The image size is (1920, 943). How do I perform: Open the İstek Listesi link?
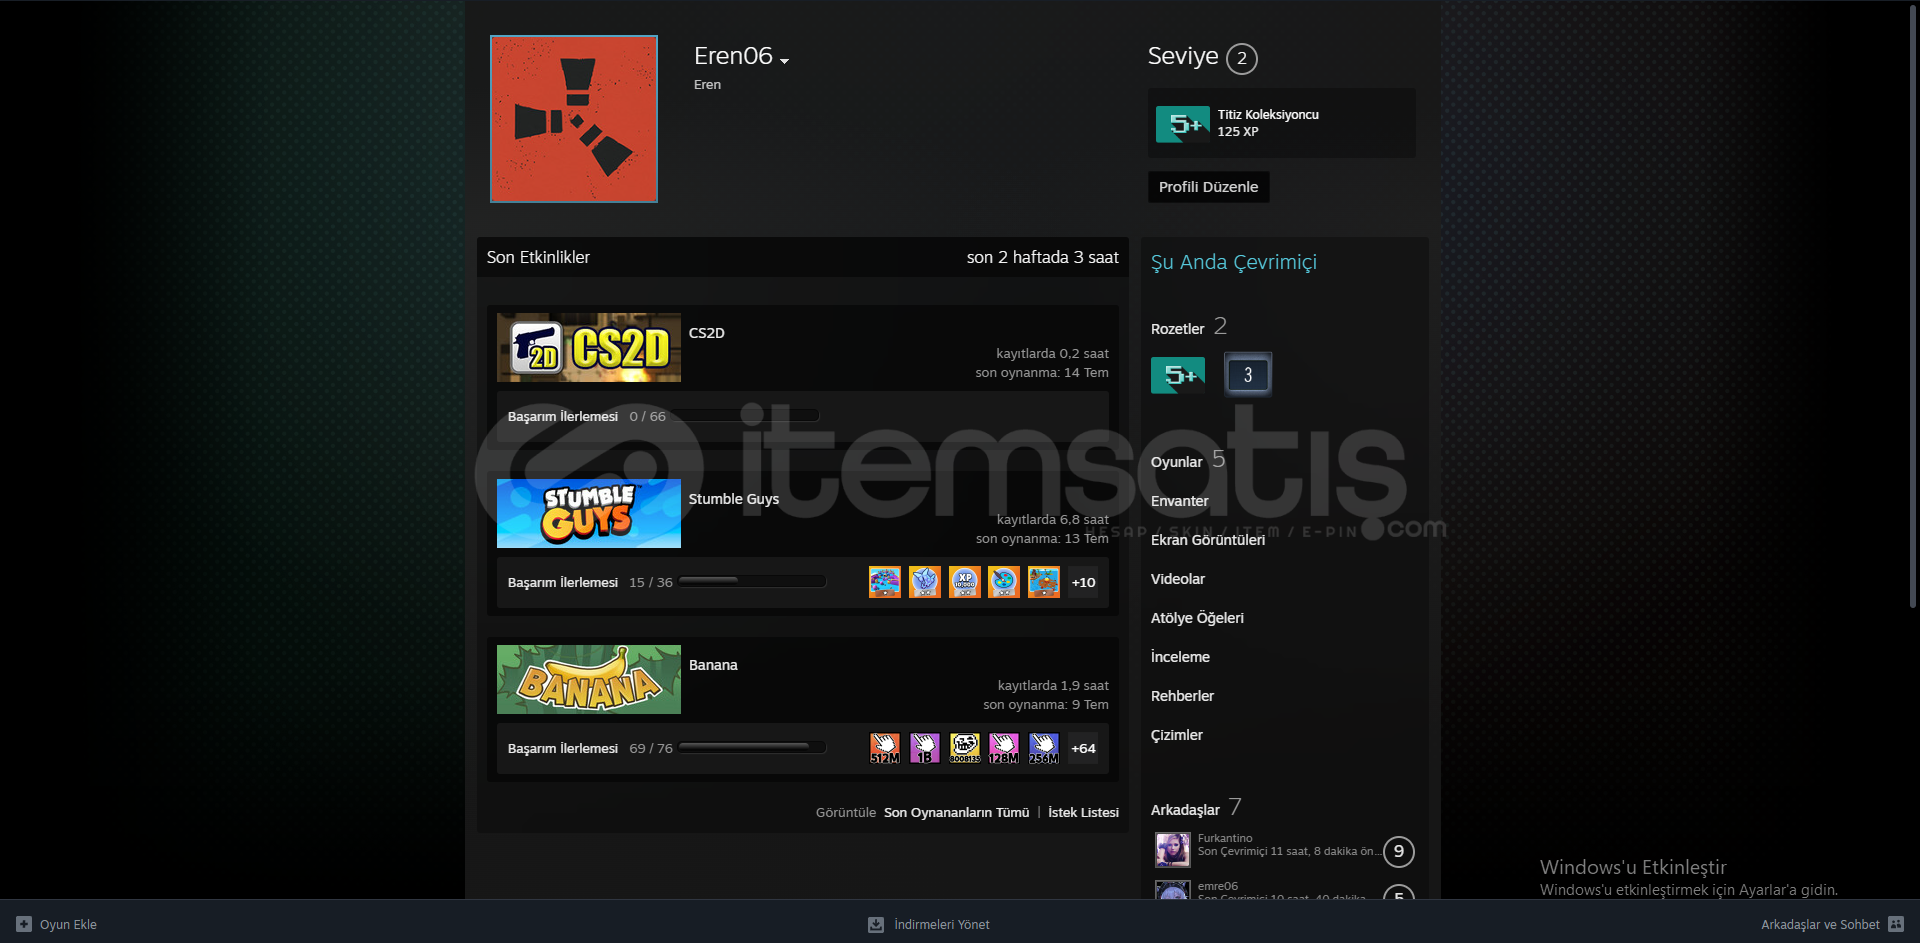pyautogui.click(x=1083, y=813)
